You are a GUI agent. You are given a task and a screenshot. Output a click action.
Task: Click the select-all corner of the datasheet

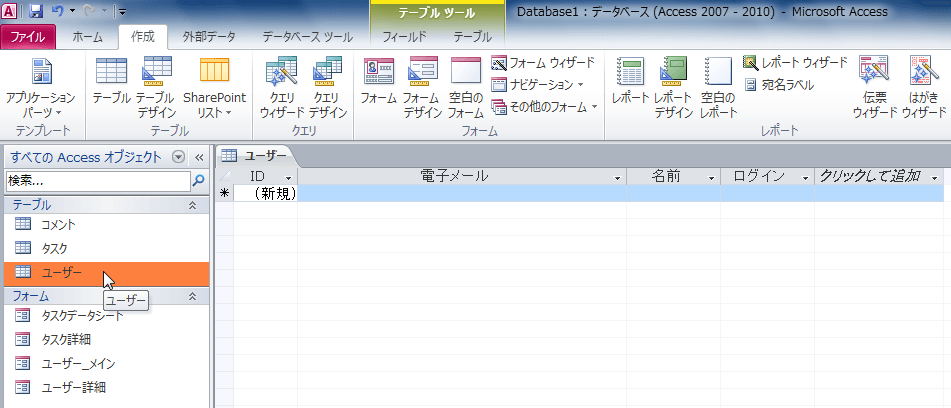coord(224,176)
